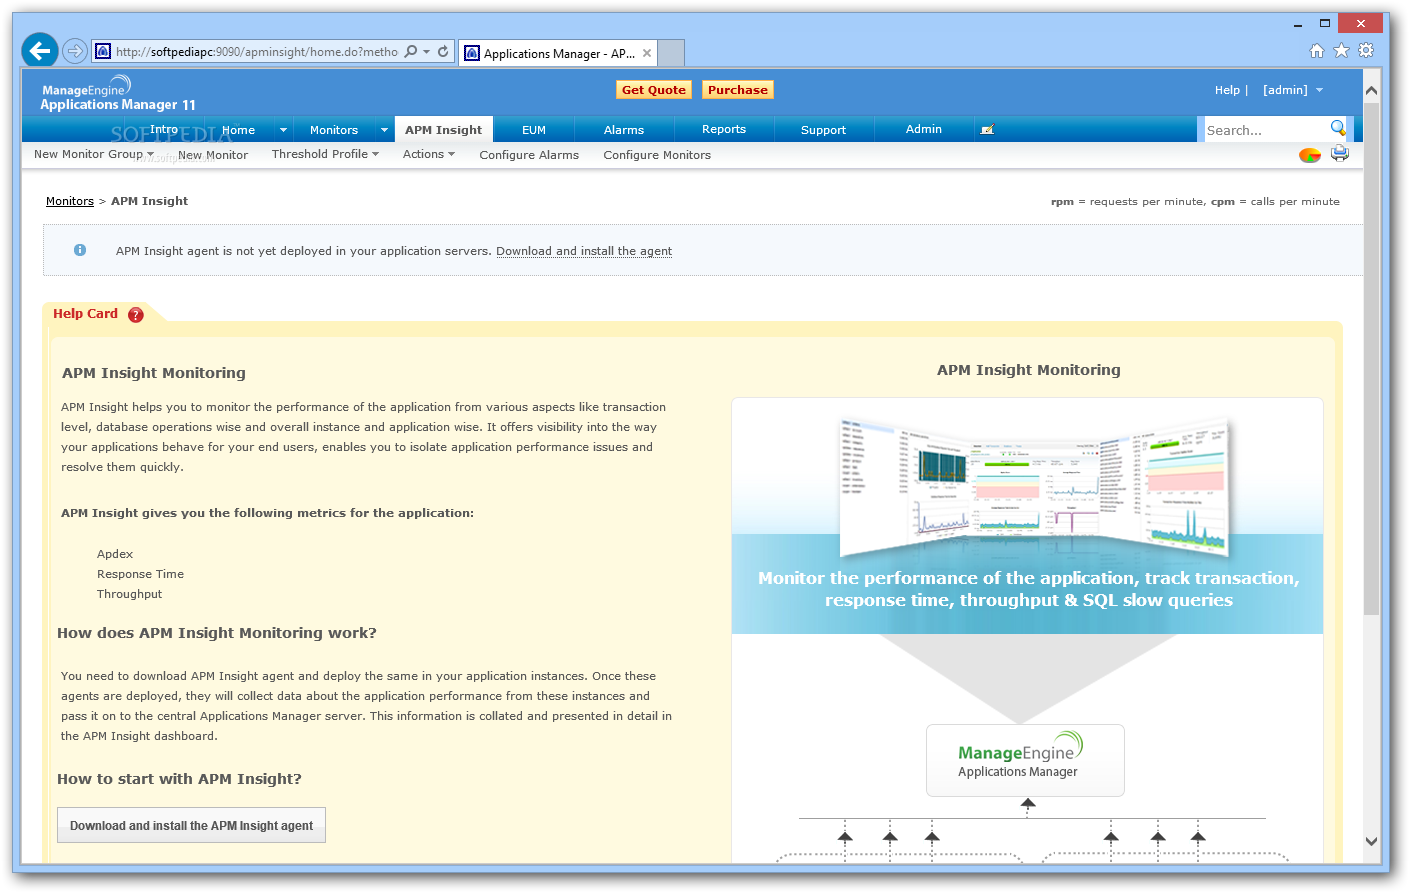Image resolution: width=1410 pixels, height=893 pixels.
Task: Click the "Throughput" metric text
Action: pos(129,594)
